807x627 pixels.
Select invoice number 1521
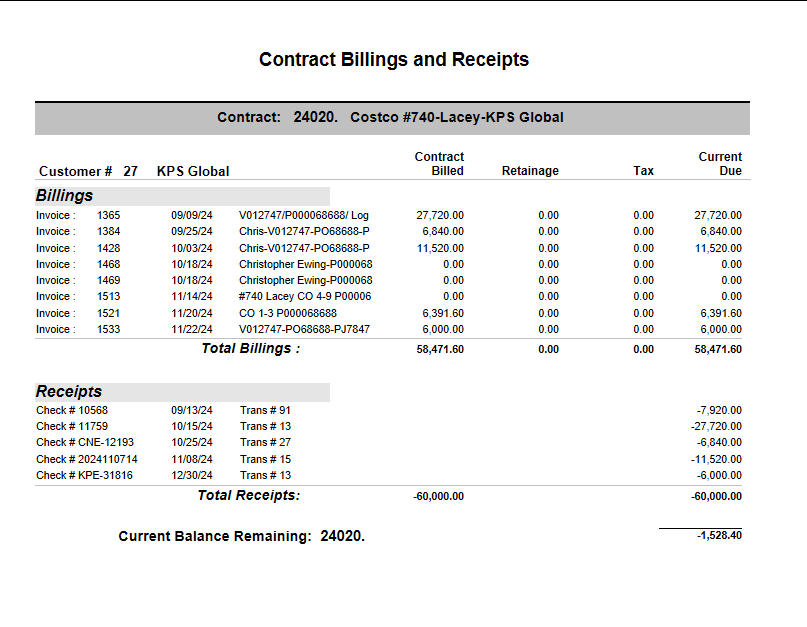[x=109, y=313]
